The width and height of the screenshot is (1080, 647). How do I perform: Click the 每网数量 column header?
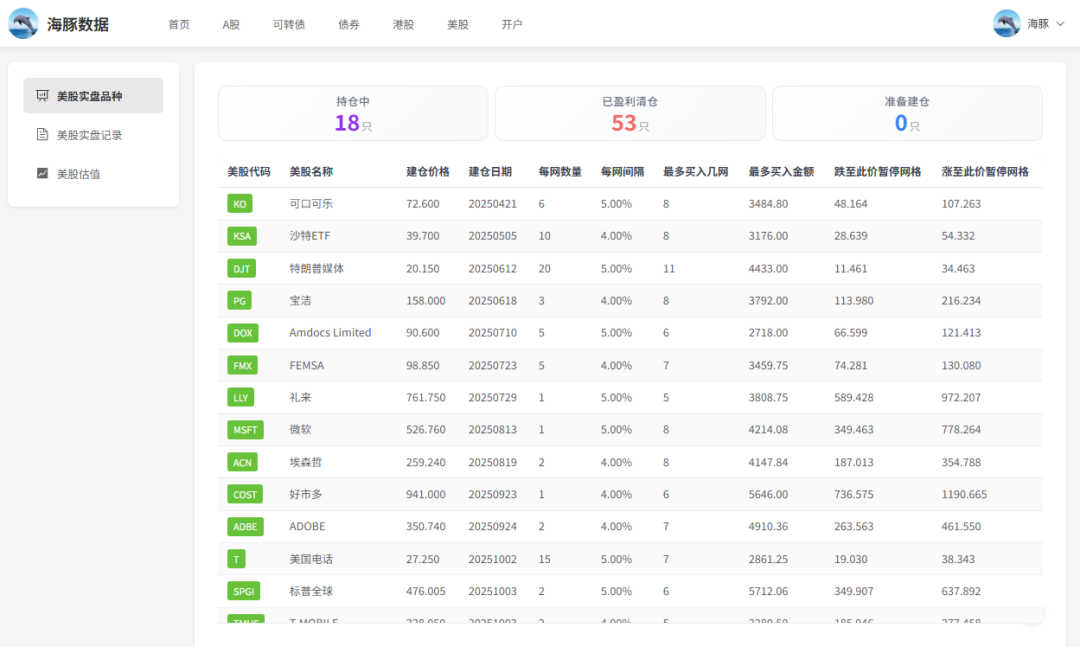point(560,172)
